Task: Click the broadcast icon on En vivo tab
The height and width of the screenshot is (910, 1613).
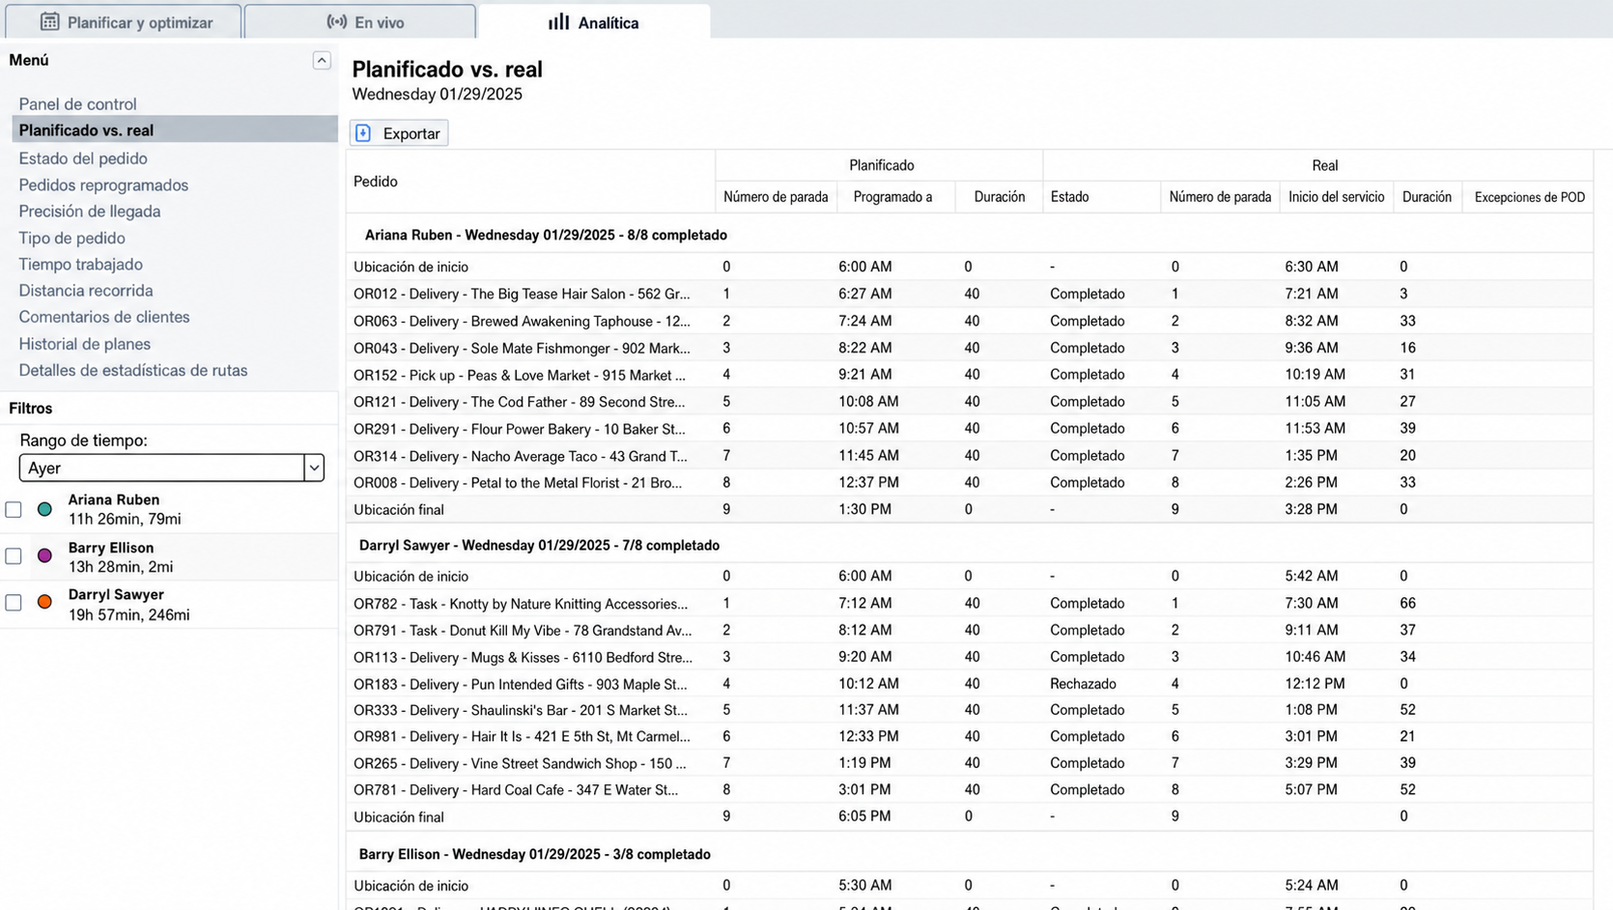Action: coord(337,22)
